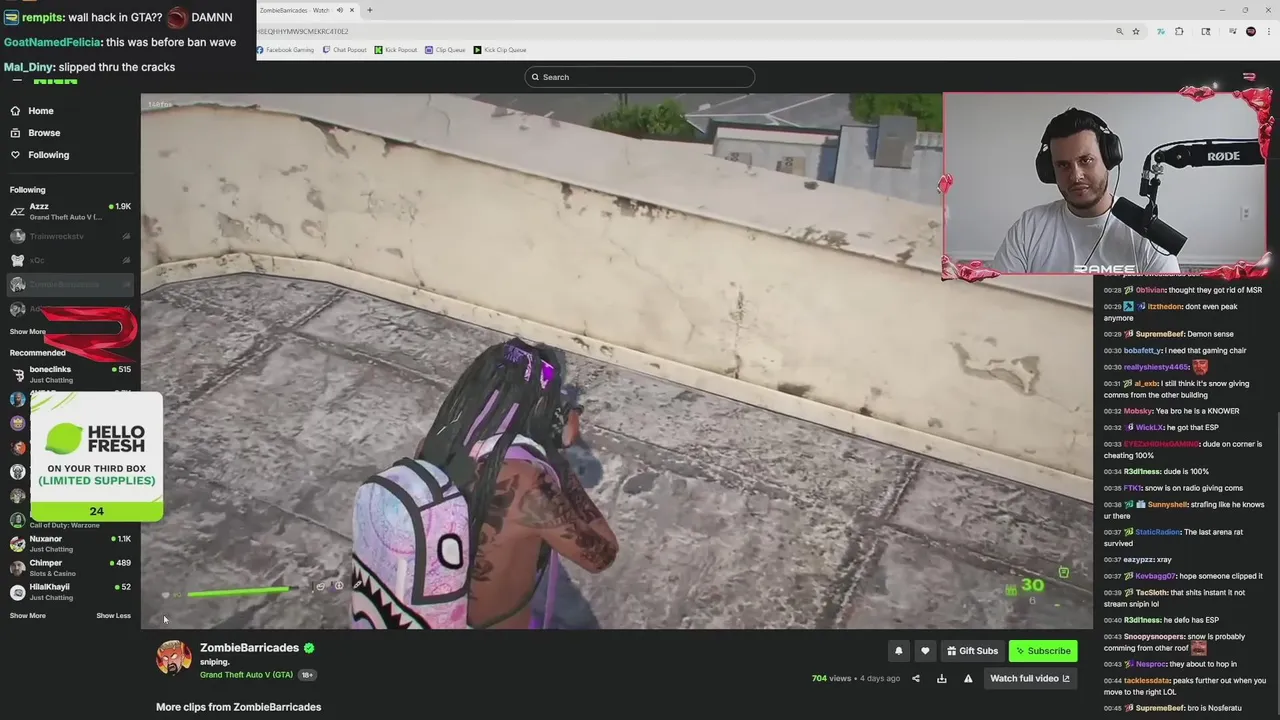The image size is (1280, 720).
Task: Open the browser extensions puzzle icon
Action: coord(1179,31)
